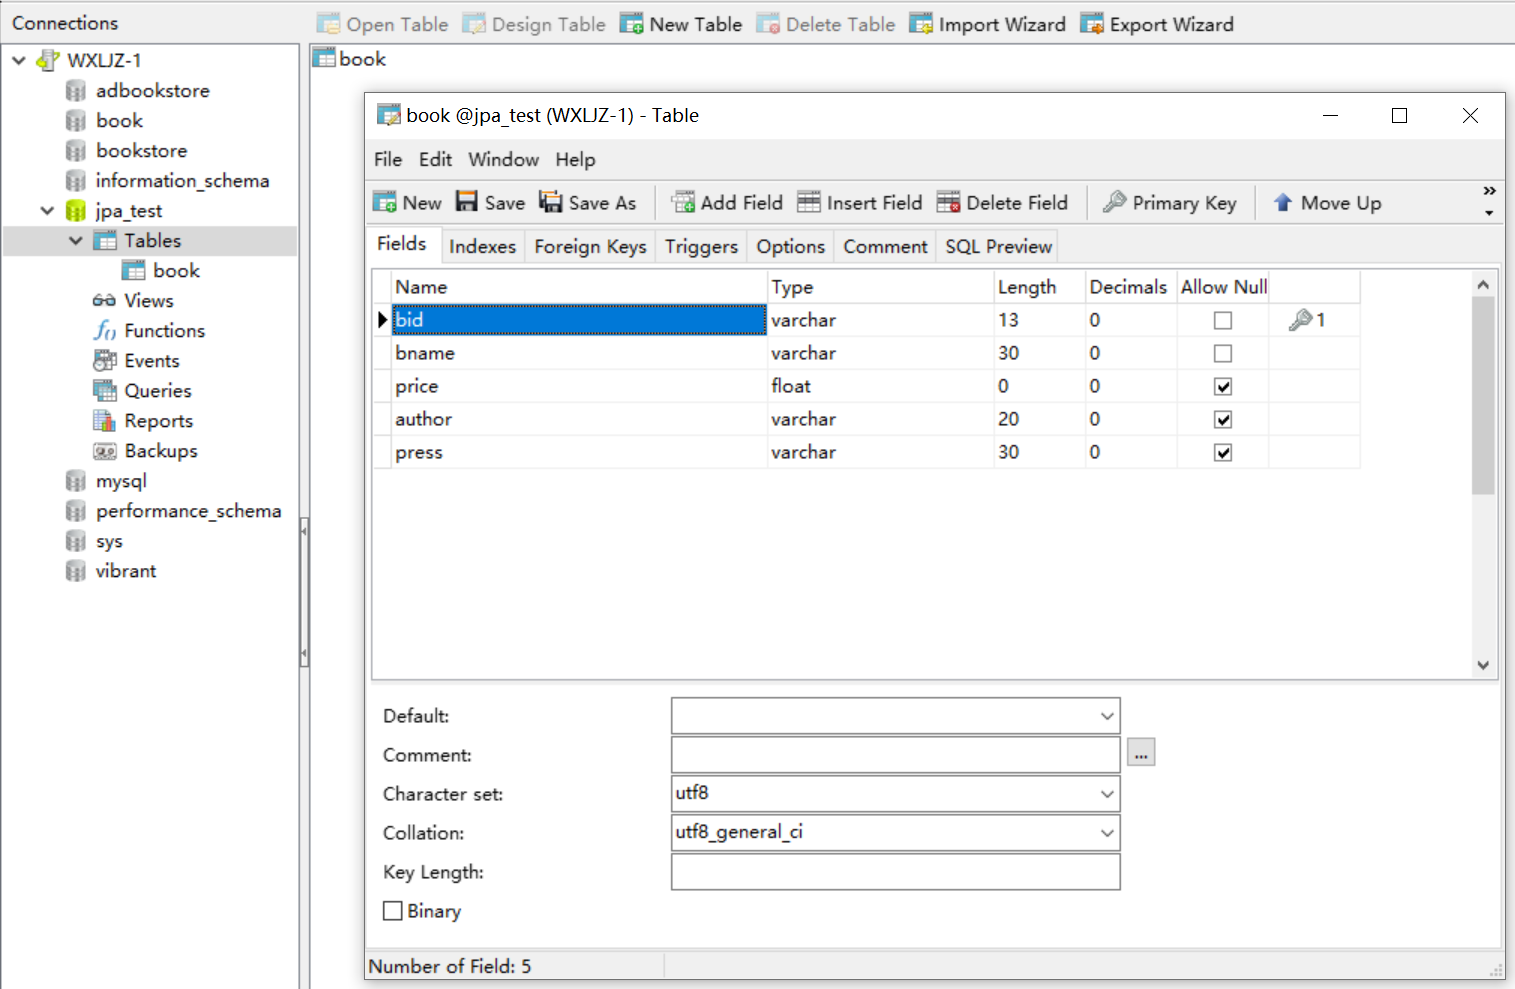Screen dimensions: 1515x989
Task: Click the Backups icon in the tree
Action: tap(105, 451)
